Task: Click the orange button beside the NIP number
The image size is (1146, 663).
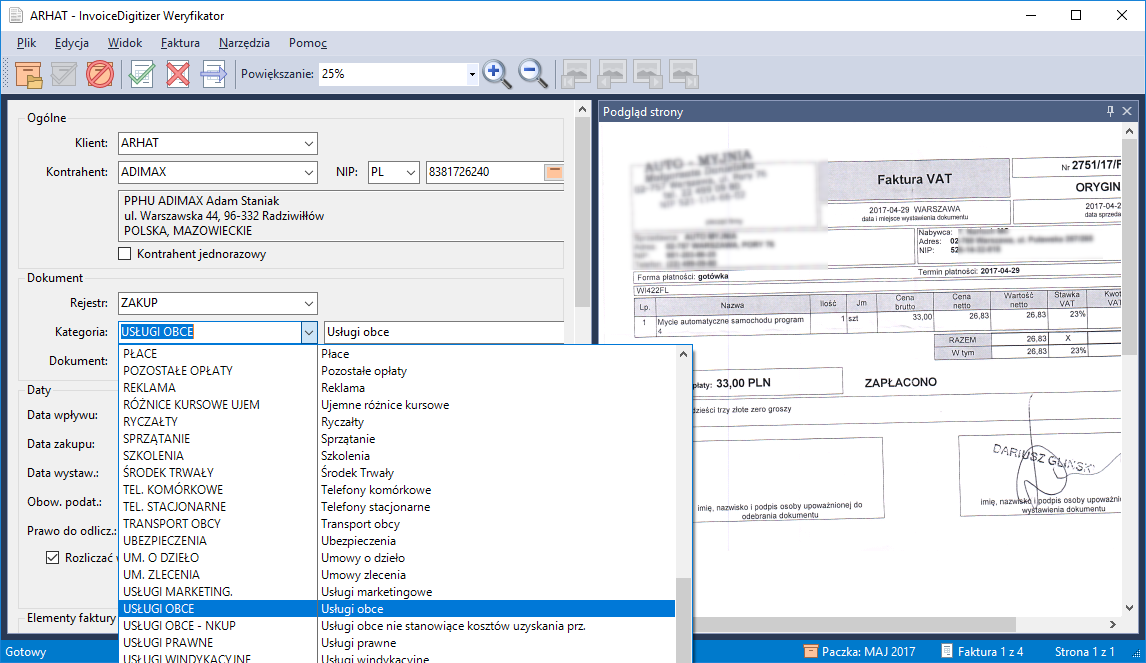Action: 553,172
